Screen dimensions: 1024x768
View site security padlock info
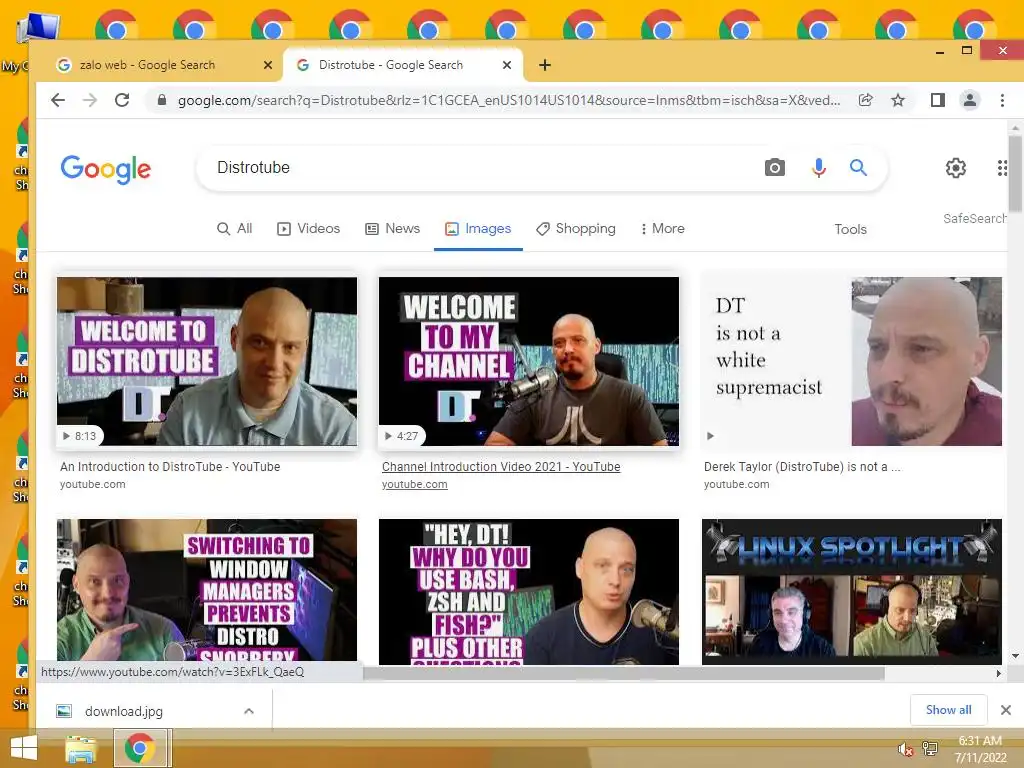coord(161,100)
